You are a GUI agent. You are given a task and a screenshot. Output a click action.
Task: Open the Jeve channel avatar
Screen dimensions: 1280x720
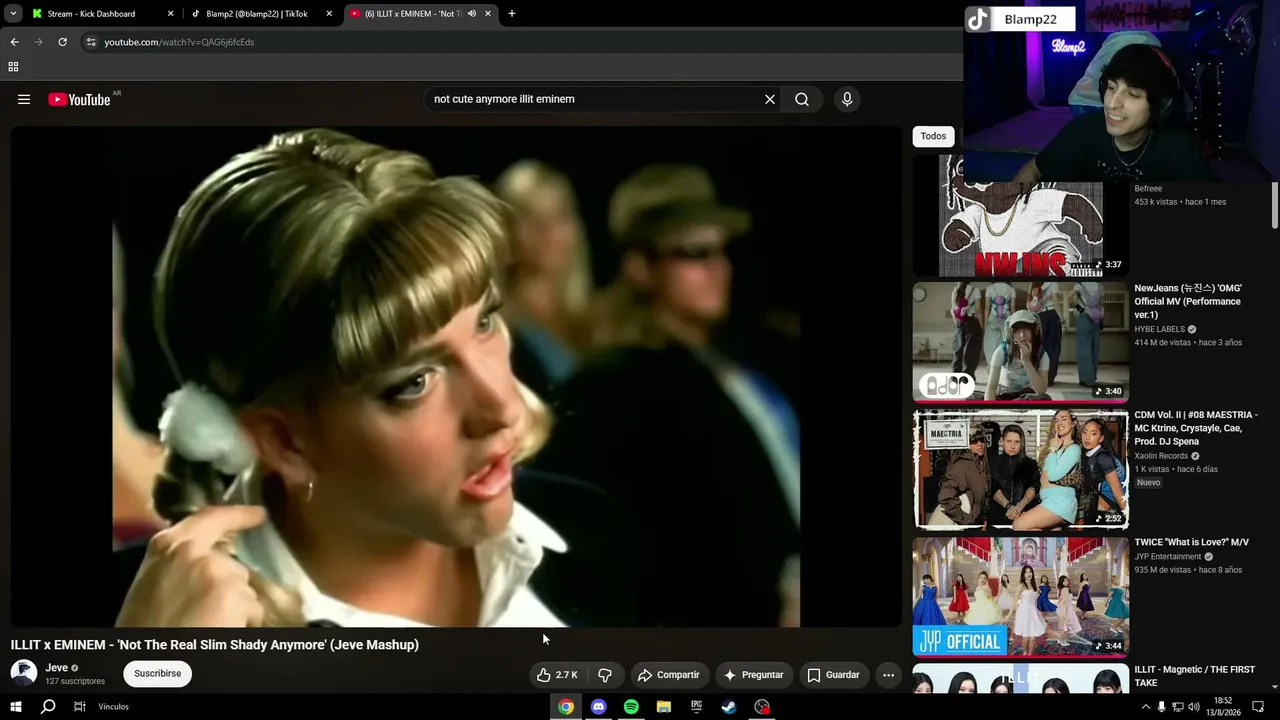(24, 673)
